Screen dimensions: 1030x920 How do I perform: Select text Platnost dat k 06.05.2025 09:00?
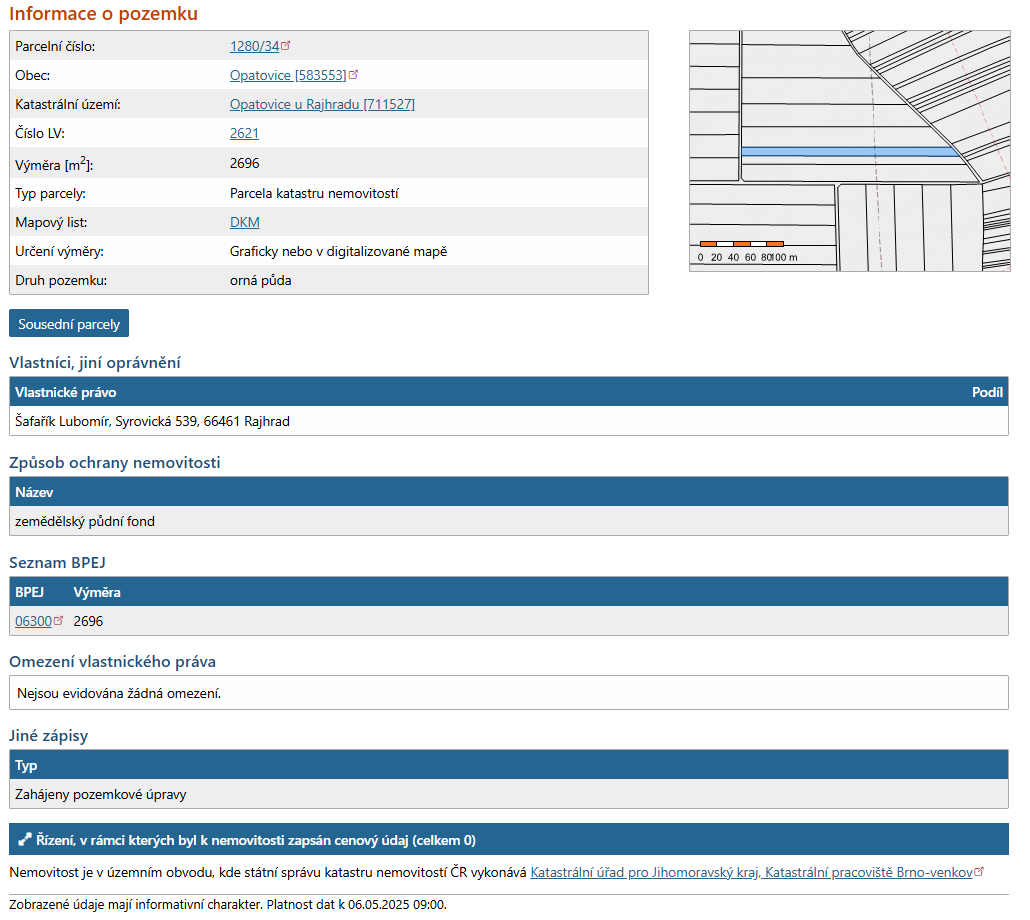click(x=357, y=905)
